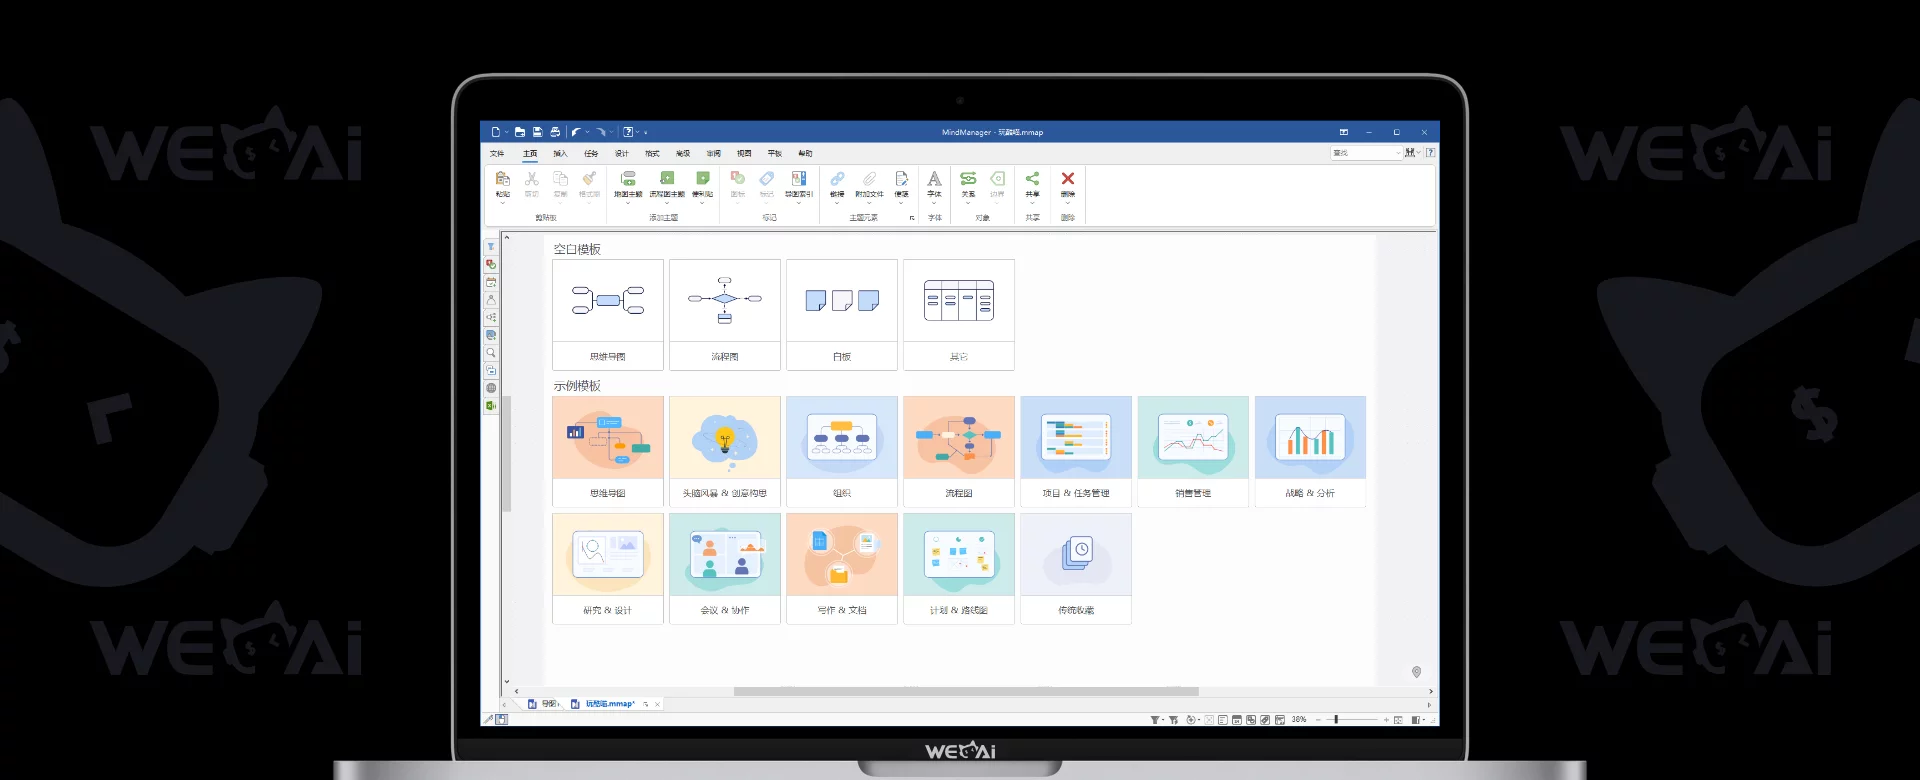1920x780 pixels.
Task: Expand the Share (共享) dropdown arrow
Action: point(1032,203)
